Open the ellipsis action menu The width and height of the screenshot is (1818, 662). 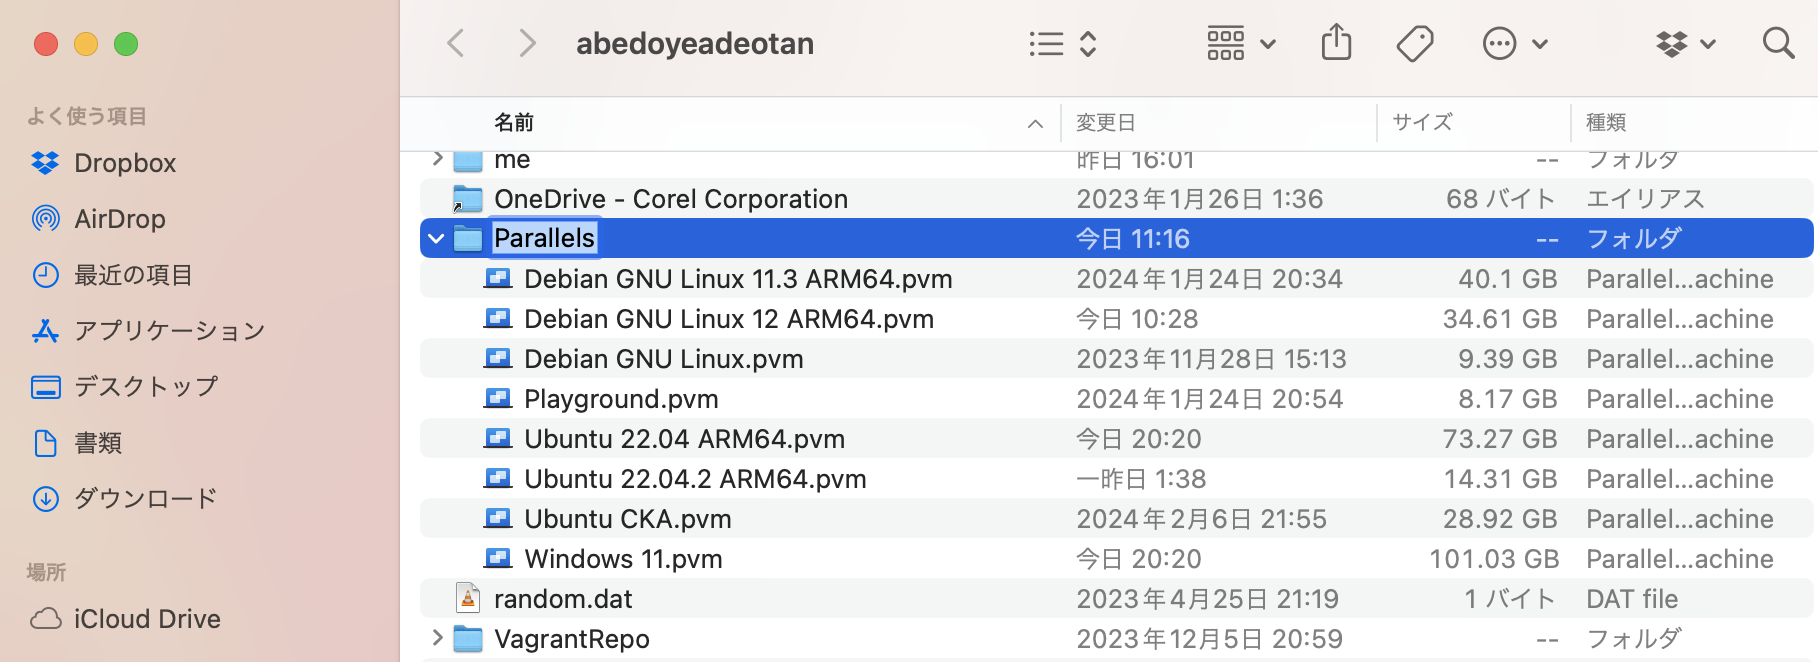click(x=1513, y=43)
